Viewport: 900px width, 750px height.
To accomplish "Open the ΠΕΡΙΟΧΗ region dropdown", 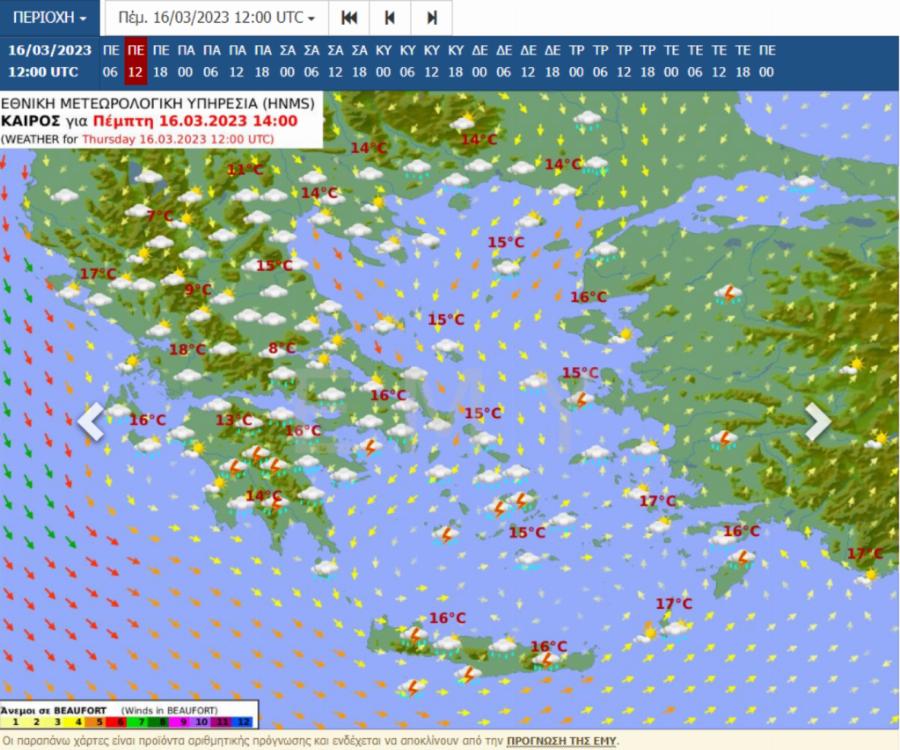I will 49,18.
